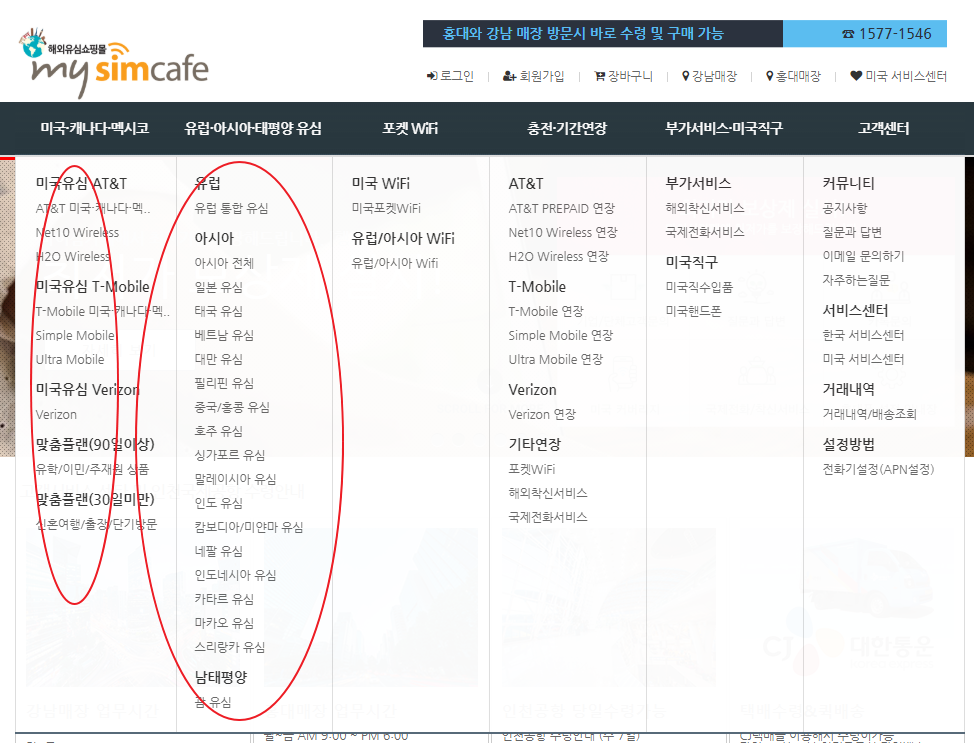Select 미국유심 T-Mobile heading

93,286
